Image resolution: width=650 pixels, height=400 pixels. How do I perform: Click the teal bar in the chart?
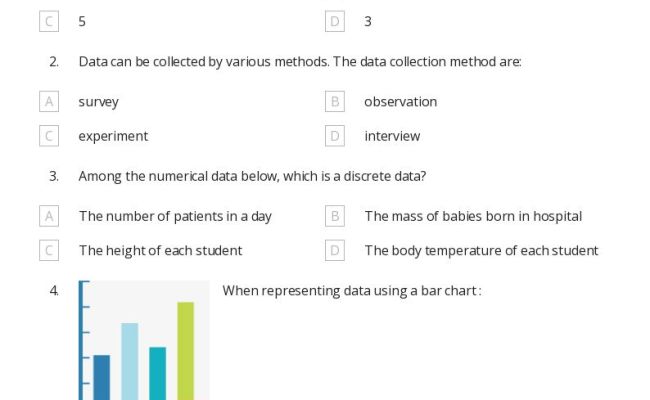coord(157,373)
